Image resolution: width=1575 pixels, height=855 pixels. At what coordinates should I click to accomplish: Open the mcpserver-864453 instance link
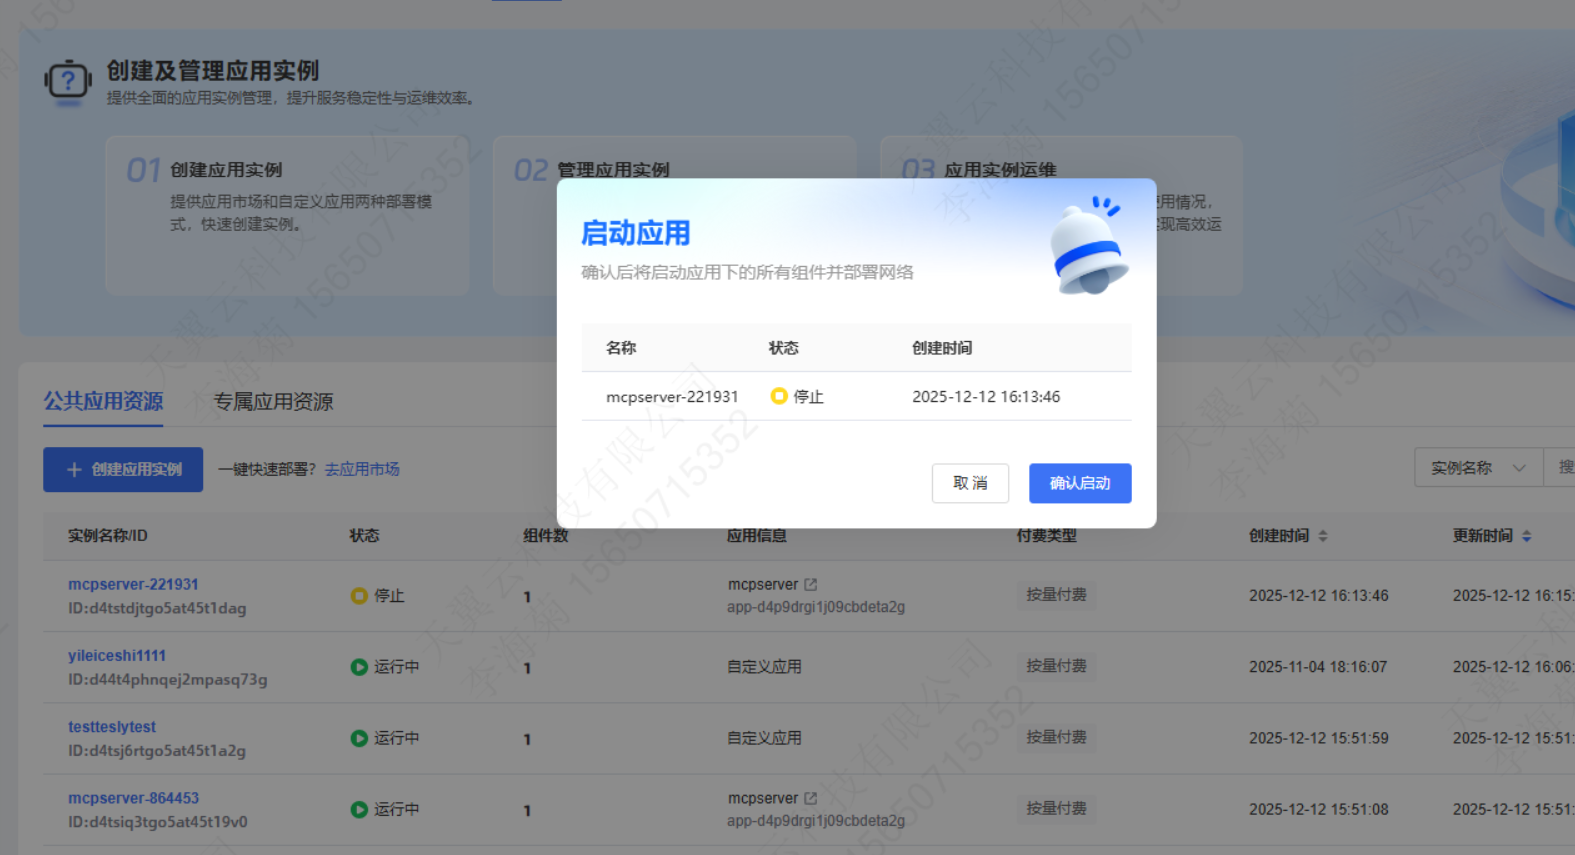(x=133, y=798)
